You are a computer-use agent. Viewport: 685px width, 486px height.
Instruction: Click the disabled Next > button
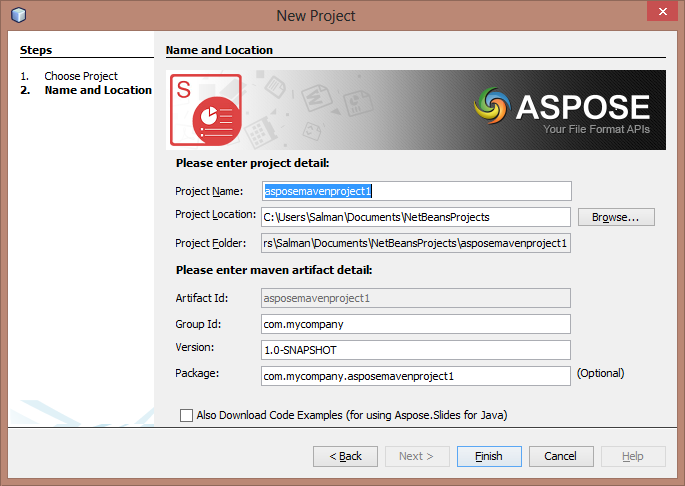click(x=417, y=456)
